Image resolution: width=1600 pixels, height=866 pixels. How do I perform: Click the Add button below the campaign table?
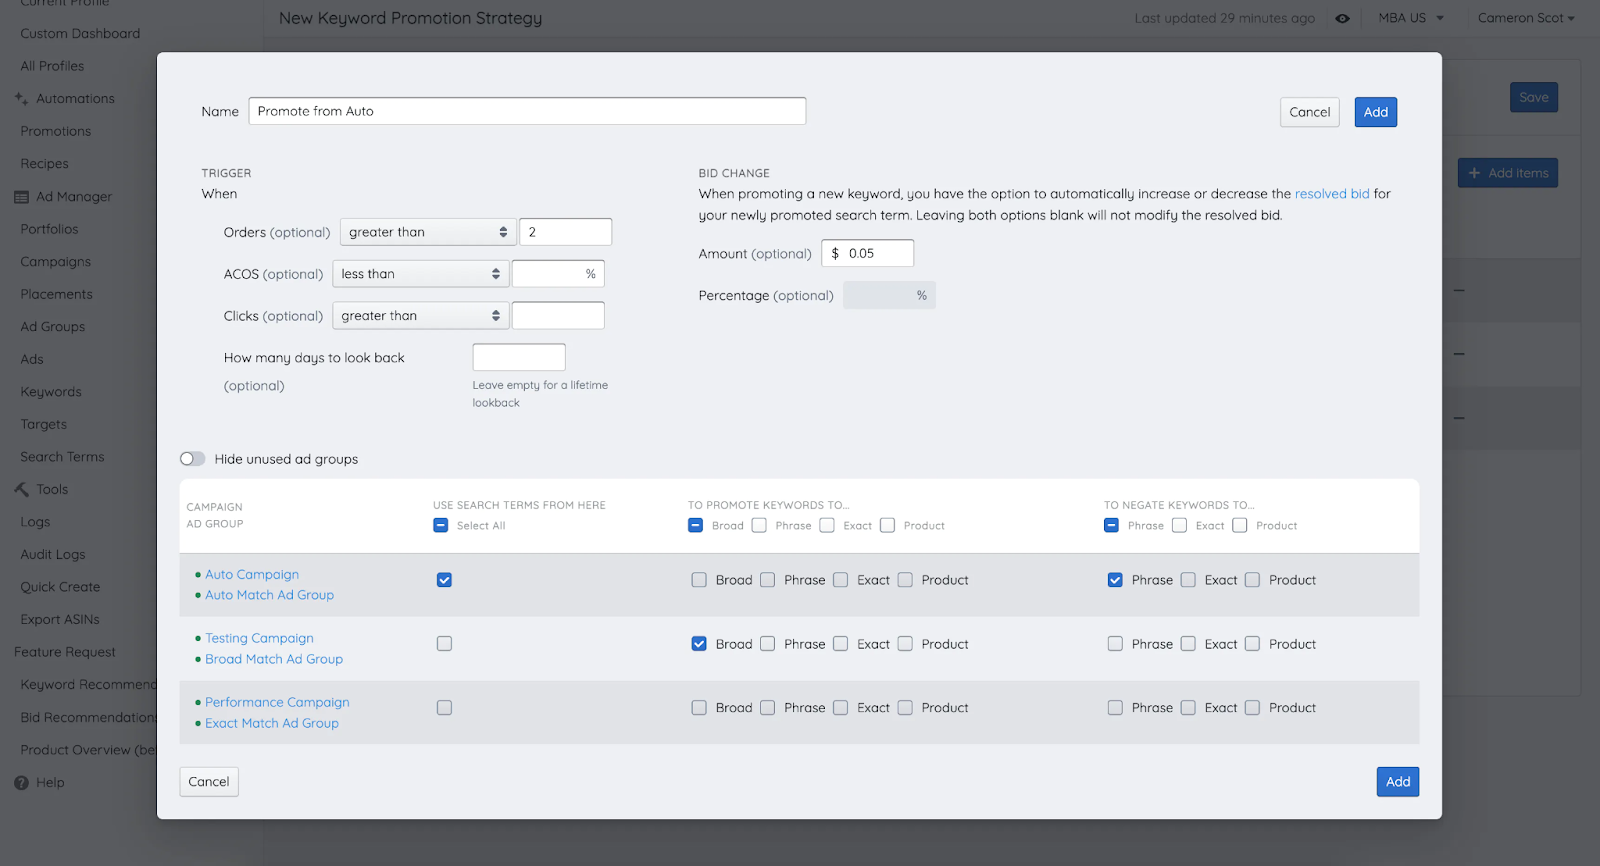(1398, 782)
